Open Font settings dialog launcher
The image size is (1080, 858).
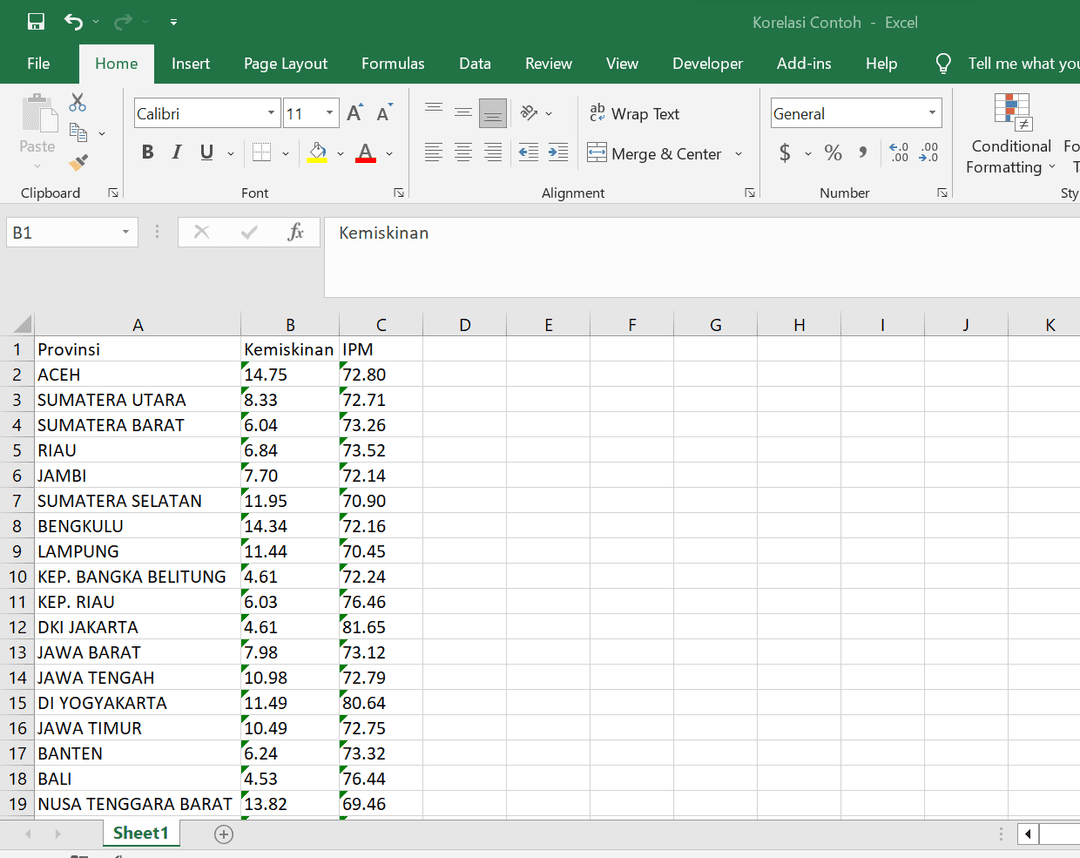coord(398,193)
